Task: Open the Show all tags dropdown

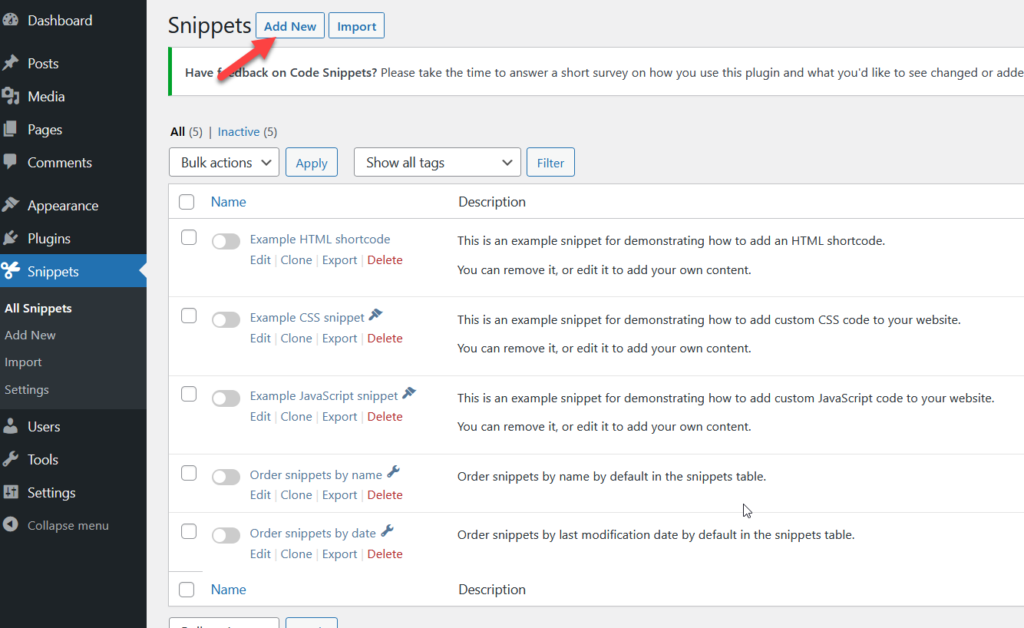Action: click(x=437, y=163)
